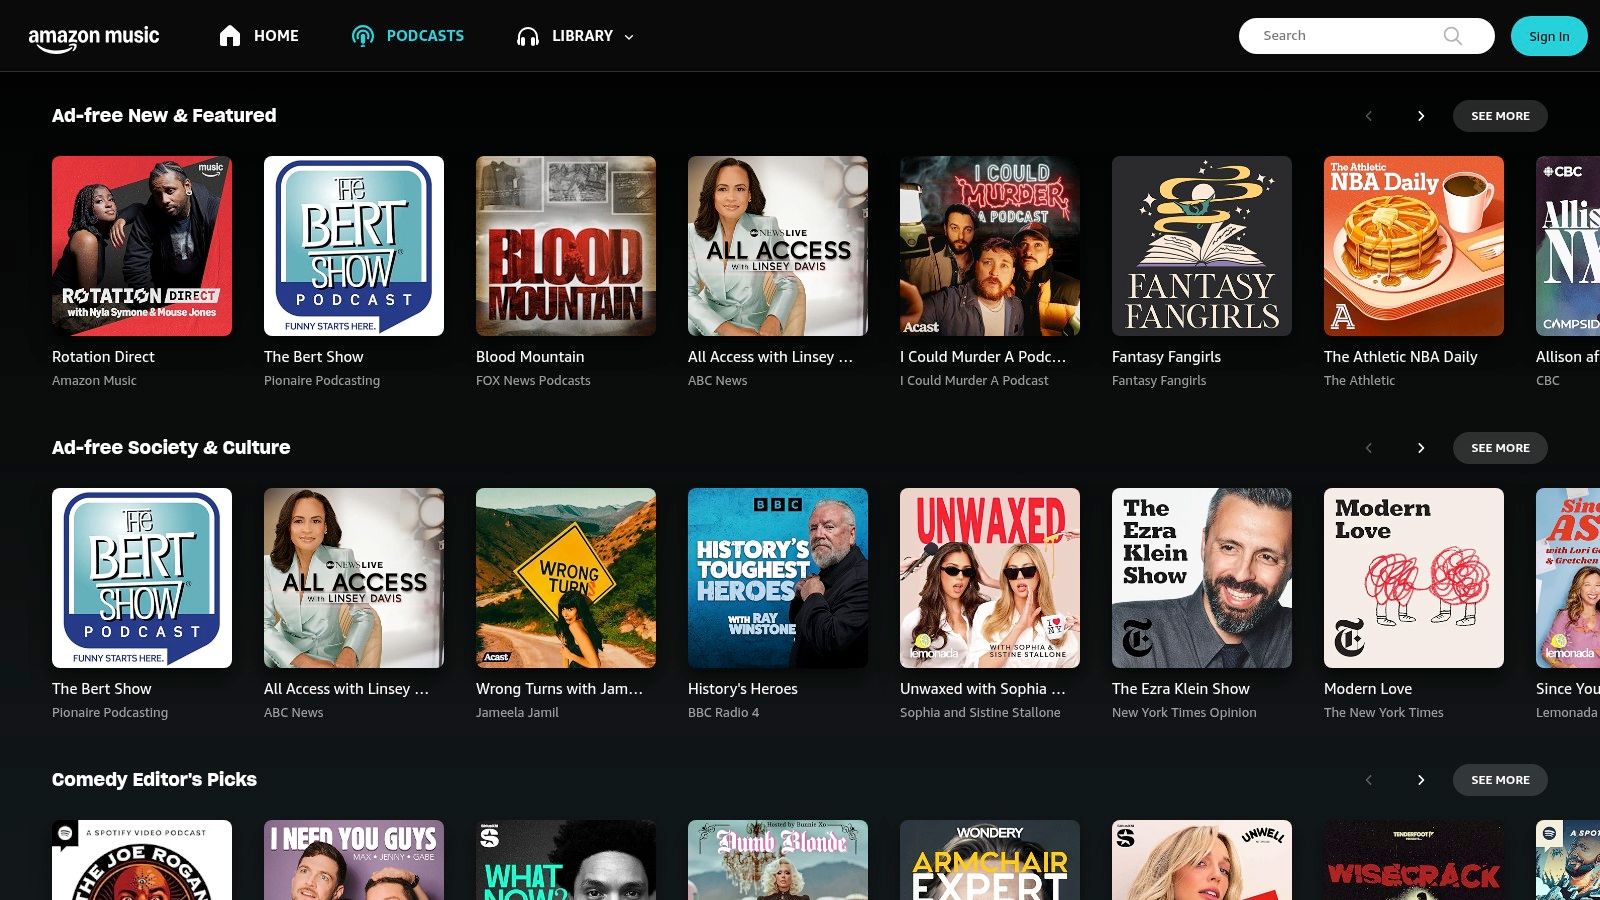Select the Home icon
This screenshot has width=1600, height=900.
(228, 35)
